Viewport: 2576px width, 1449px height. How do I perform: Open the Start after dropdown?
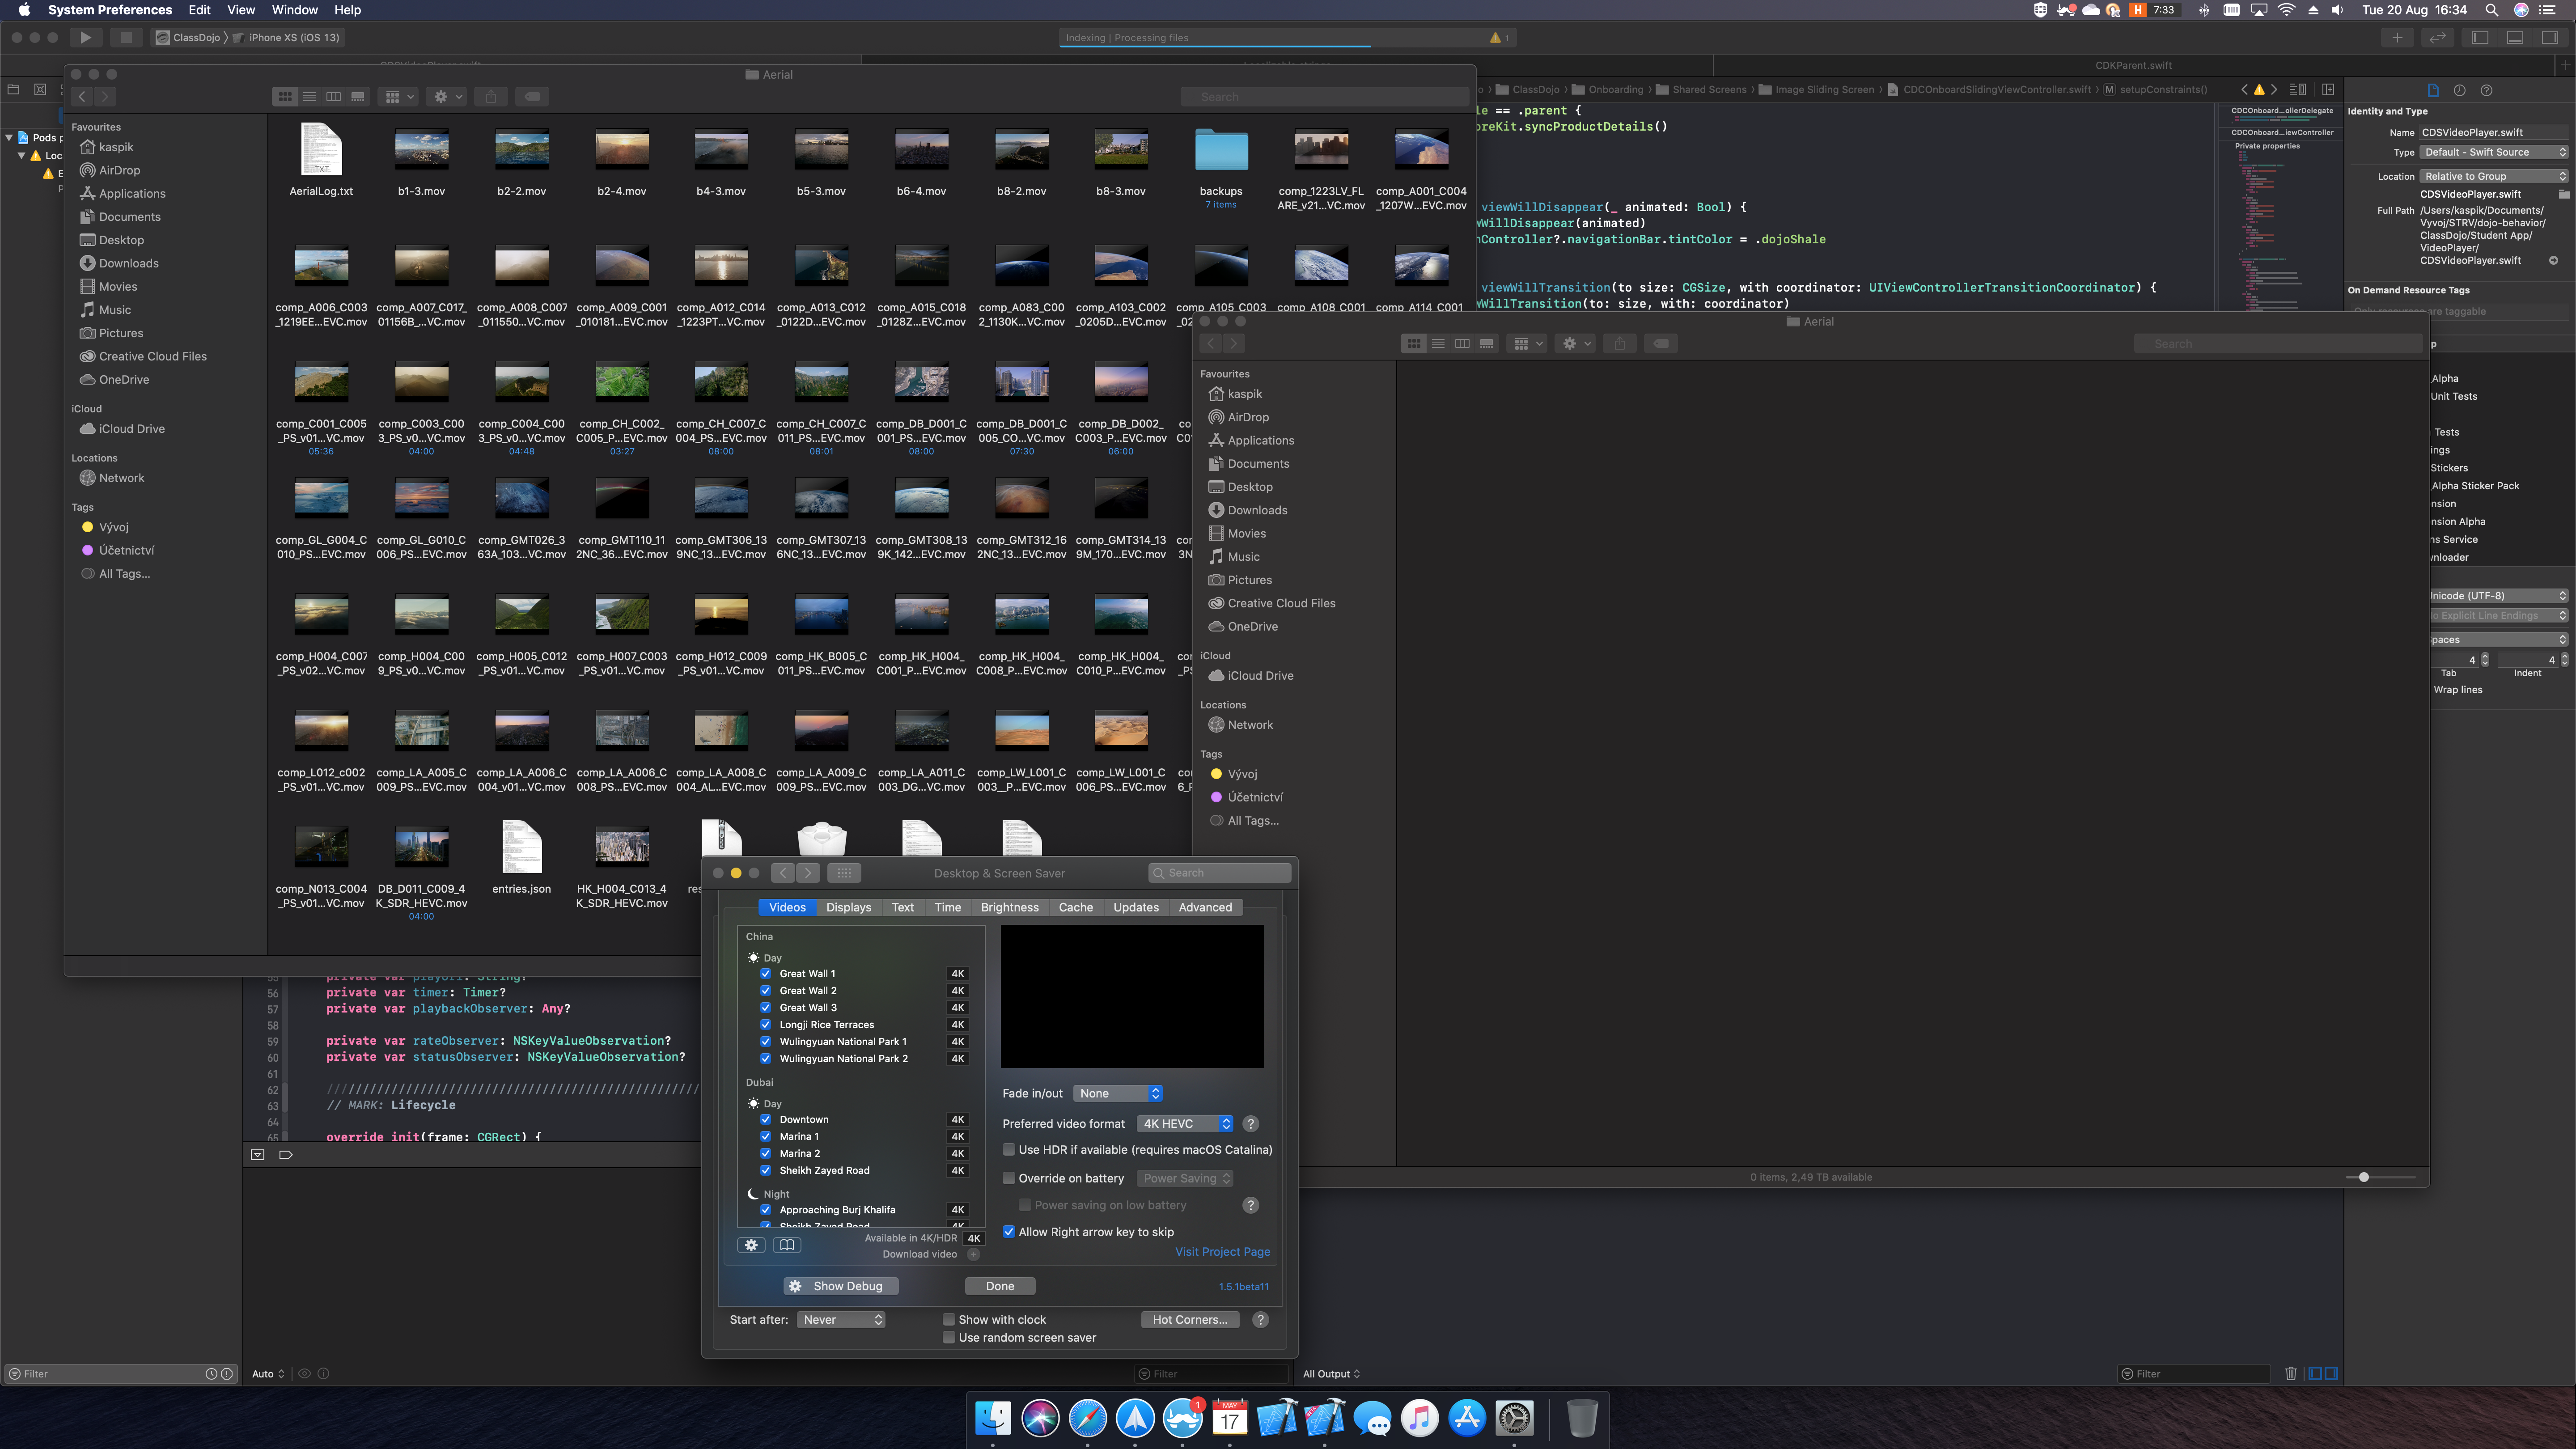tap(841, 1320)
